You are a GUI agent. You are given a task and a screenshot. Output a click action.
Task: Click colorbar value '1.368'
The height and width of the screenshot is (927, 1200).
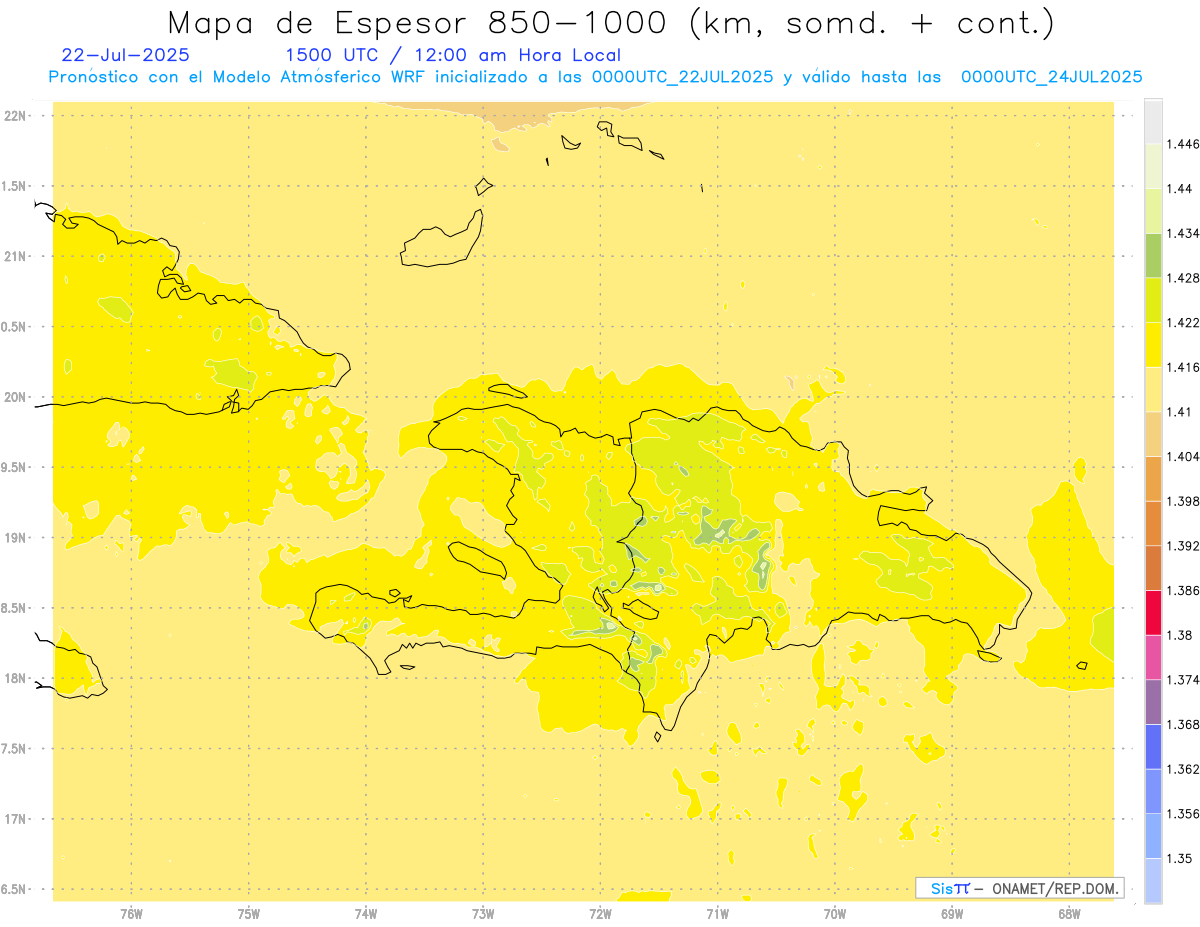click(x=1183, y=724)
